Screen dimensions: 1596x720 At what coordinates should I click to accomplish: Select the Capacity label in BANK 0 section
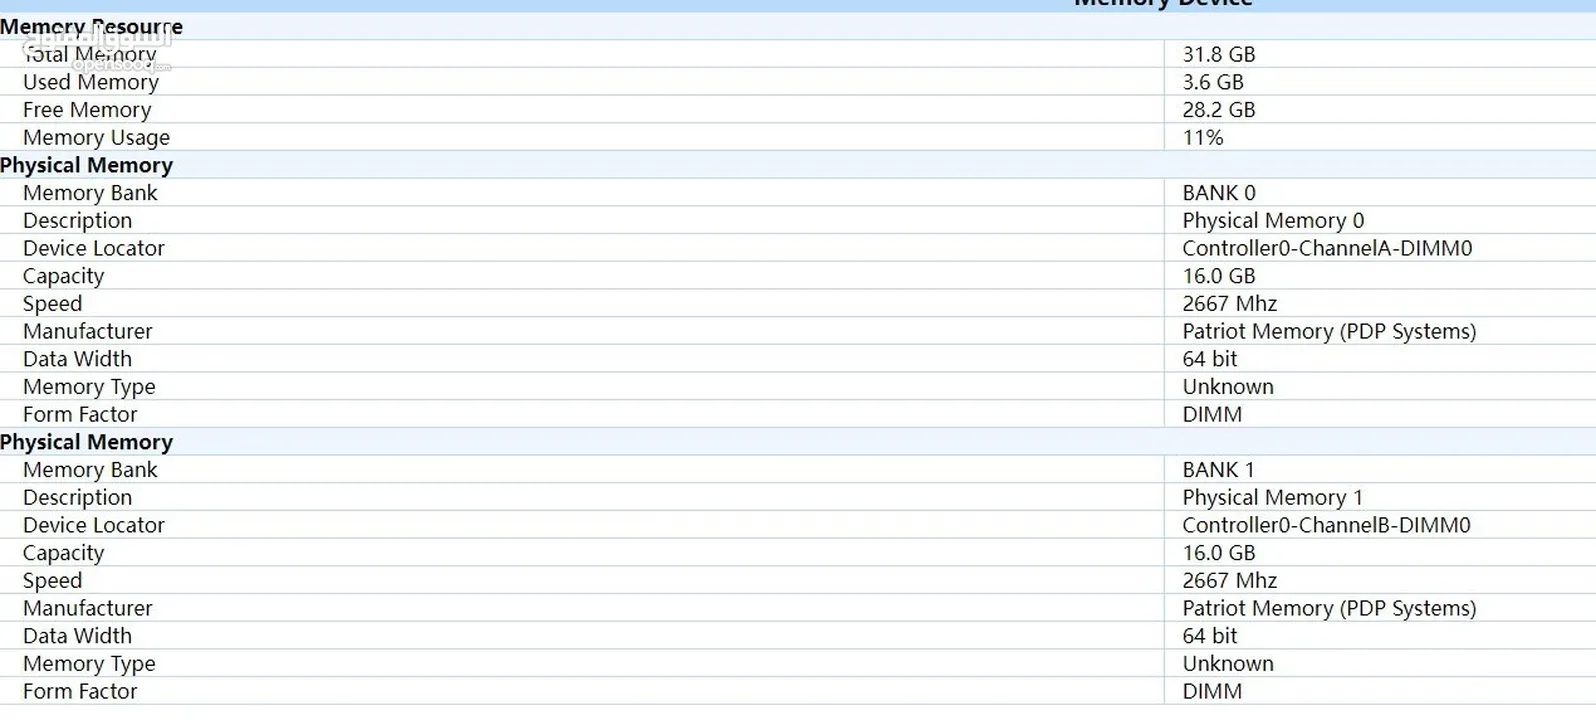[x=63, y=277]
